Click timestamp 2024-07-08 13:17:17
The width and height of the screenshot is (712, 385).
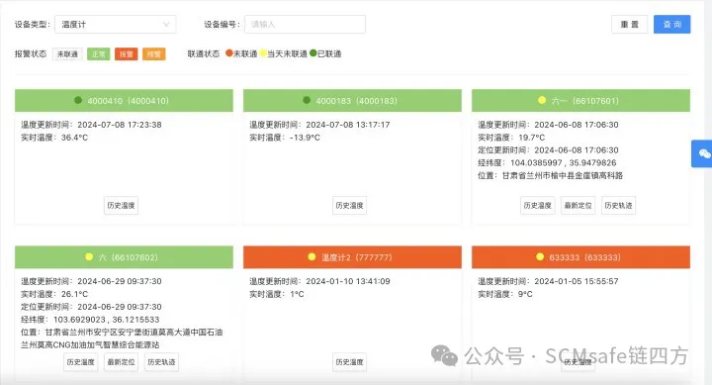348,125
